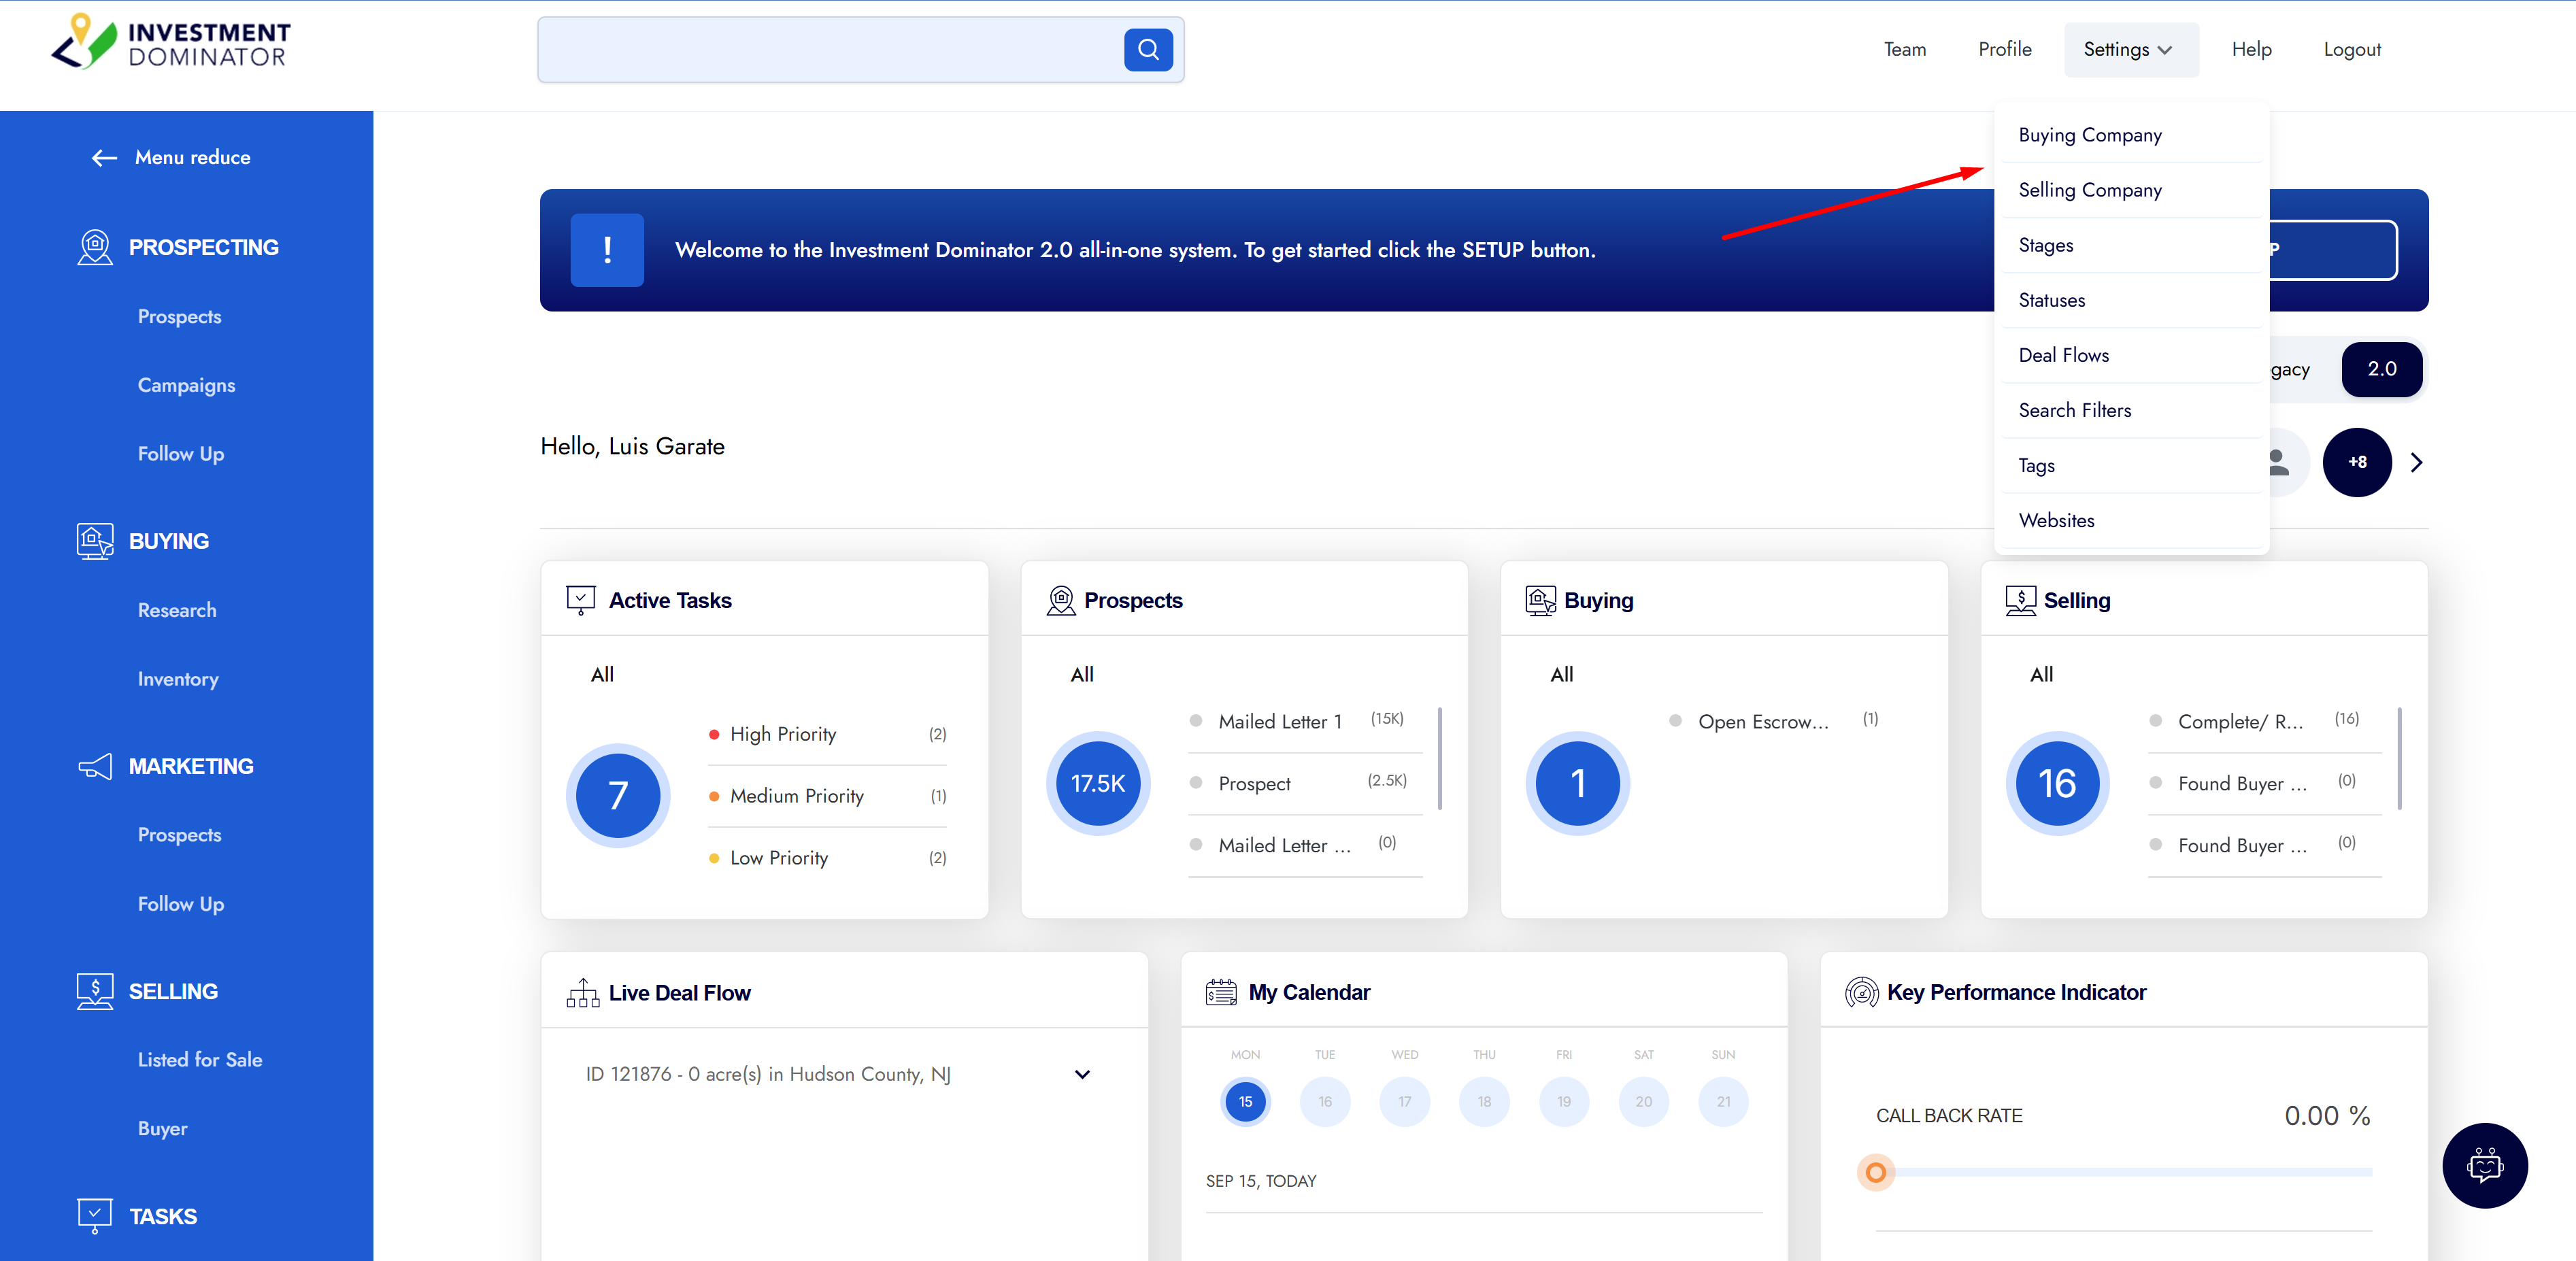Choose Stages in the Settings menu
This screenshot has width=2576, height=1261.
pos(2132,245)
